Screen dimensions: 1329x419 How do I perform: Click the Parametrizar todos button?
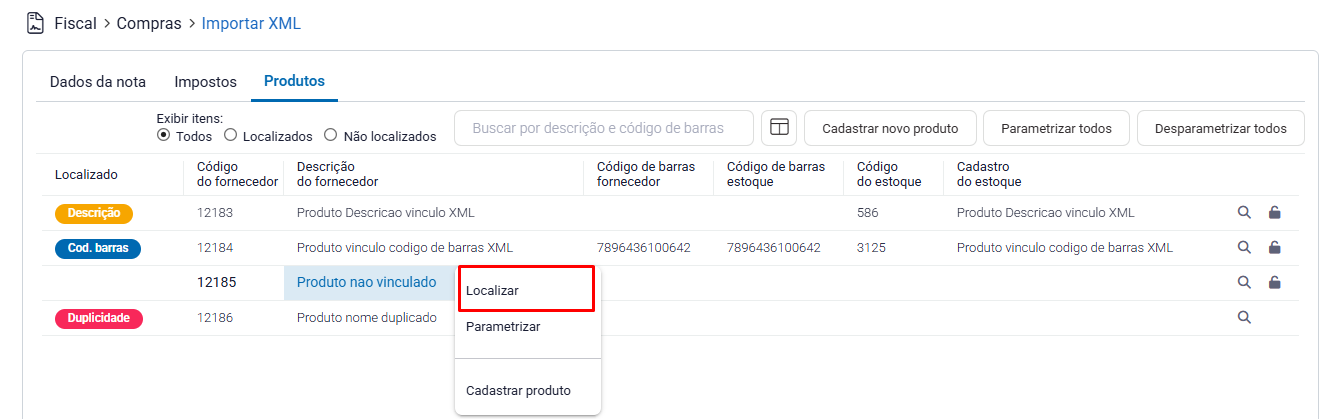(x=1056, y=128)
